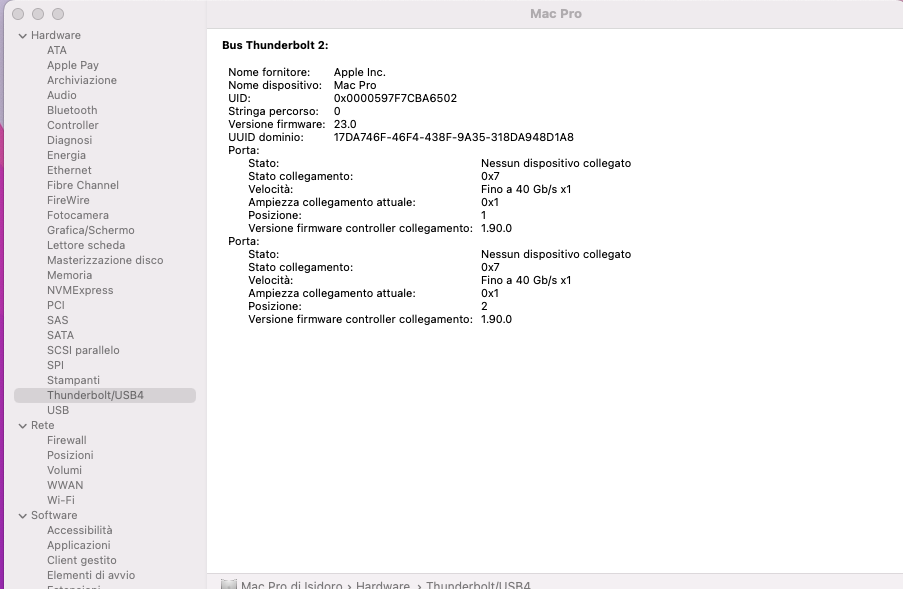
Task: Open Applicazioni under Software
Action: [79, 545]
